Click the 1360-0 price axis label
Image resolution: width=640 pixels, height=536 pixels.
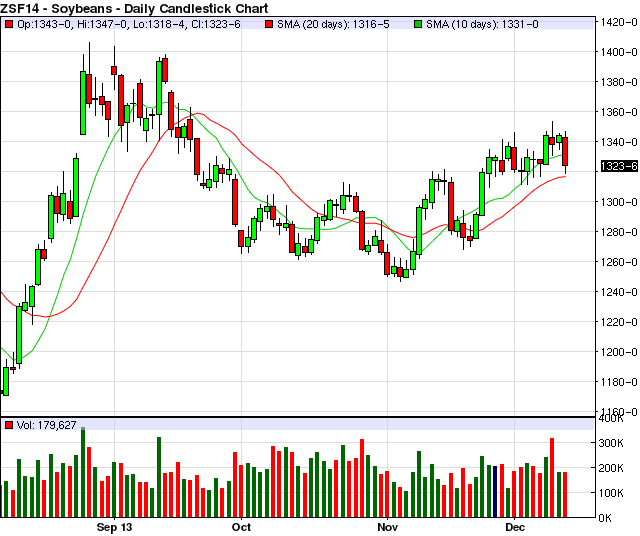click(619, 112)
